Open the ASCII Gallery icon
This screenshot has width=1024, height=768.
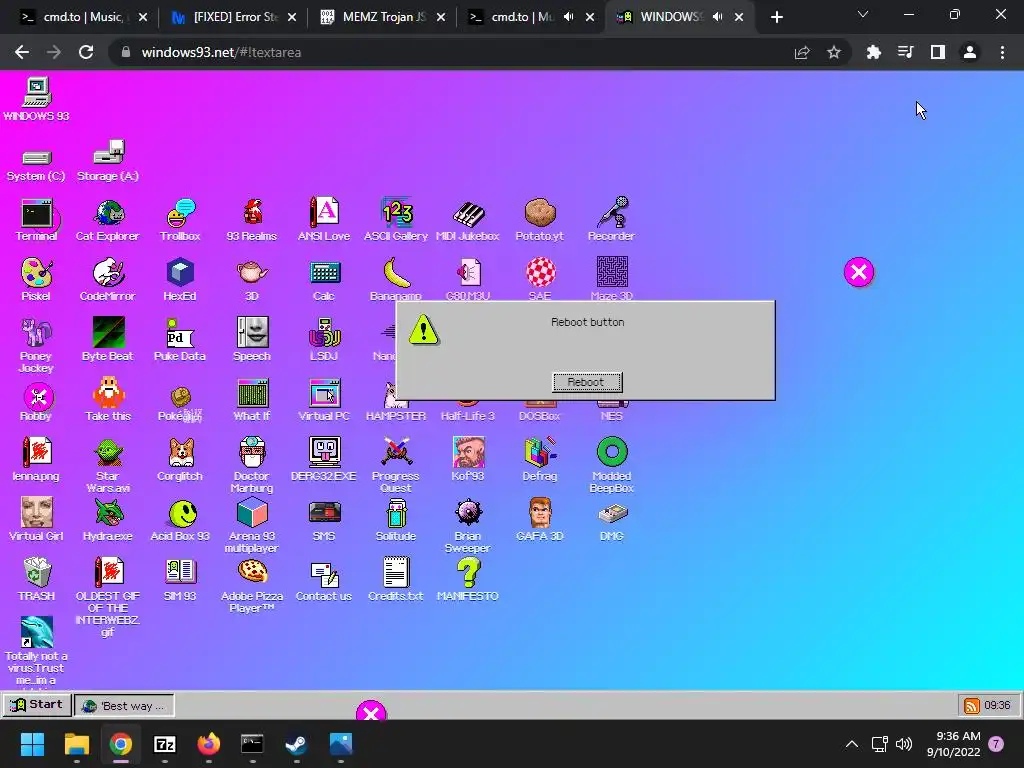(396, 213)
